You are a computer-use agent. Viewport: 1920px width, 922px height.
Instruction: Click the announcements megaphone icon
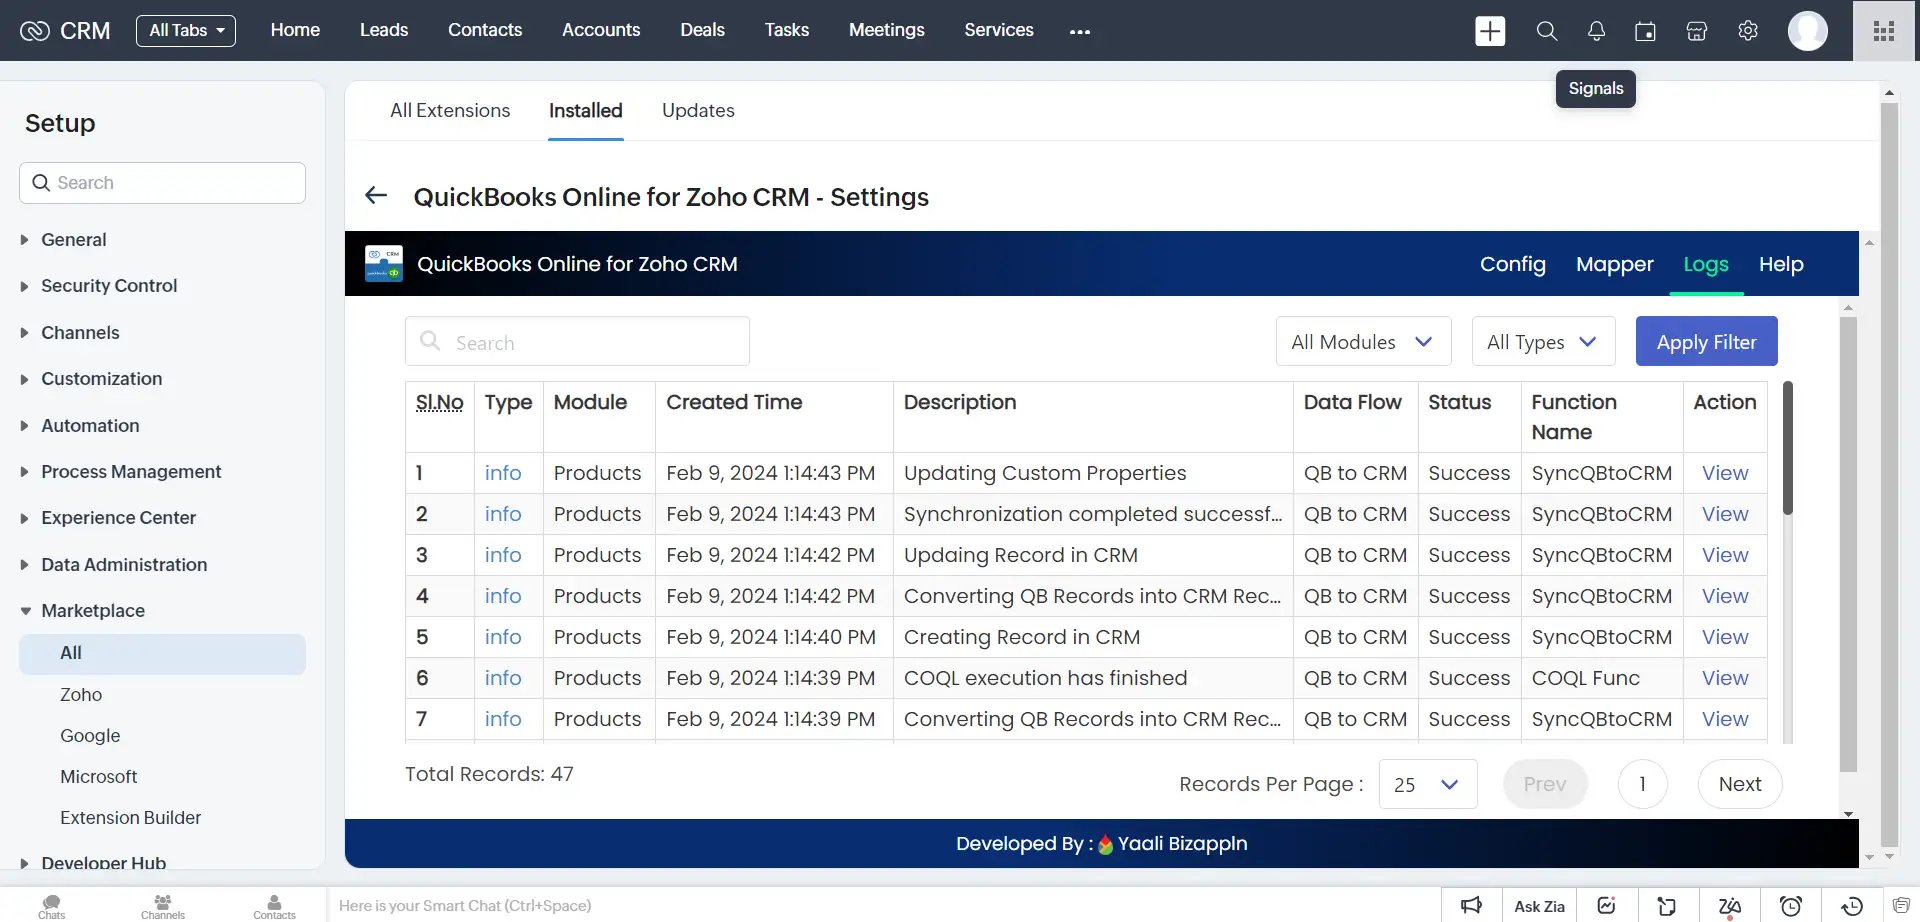pyautogui.click(x=1470, y=905)
